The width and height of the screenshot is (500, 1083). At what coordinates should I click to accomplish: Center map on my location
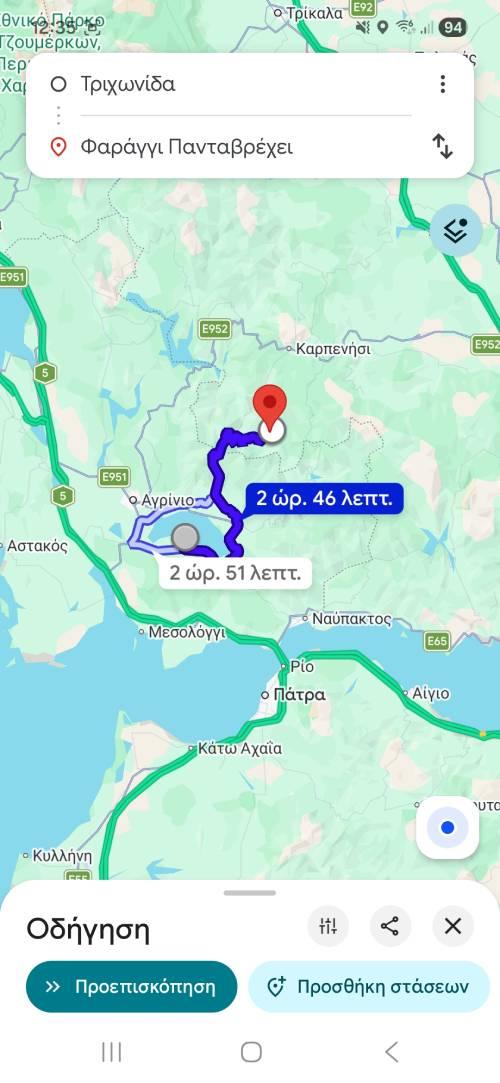pos(448,827)
